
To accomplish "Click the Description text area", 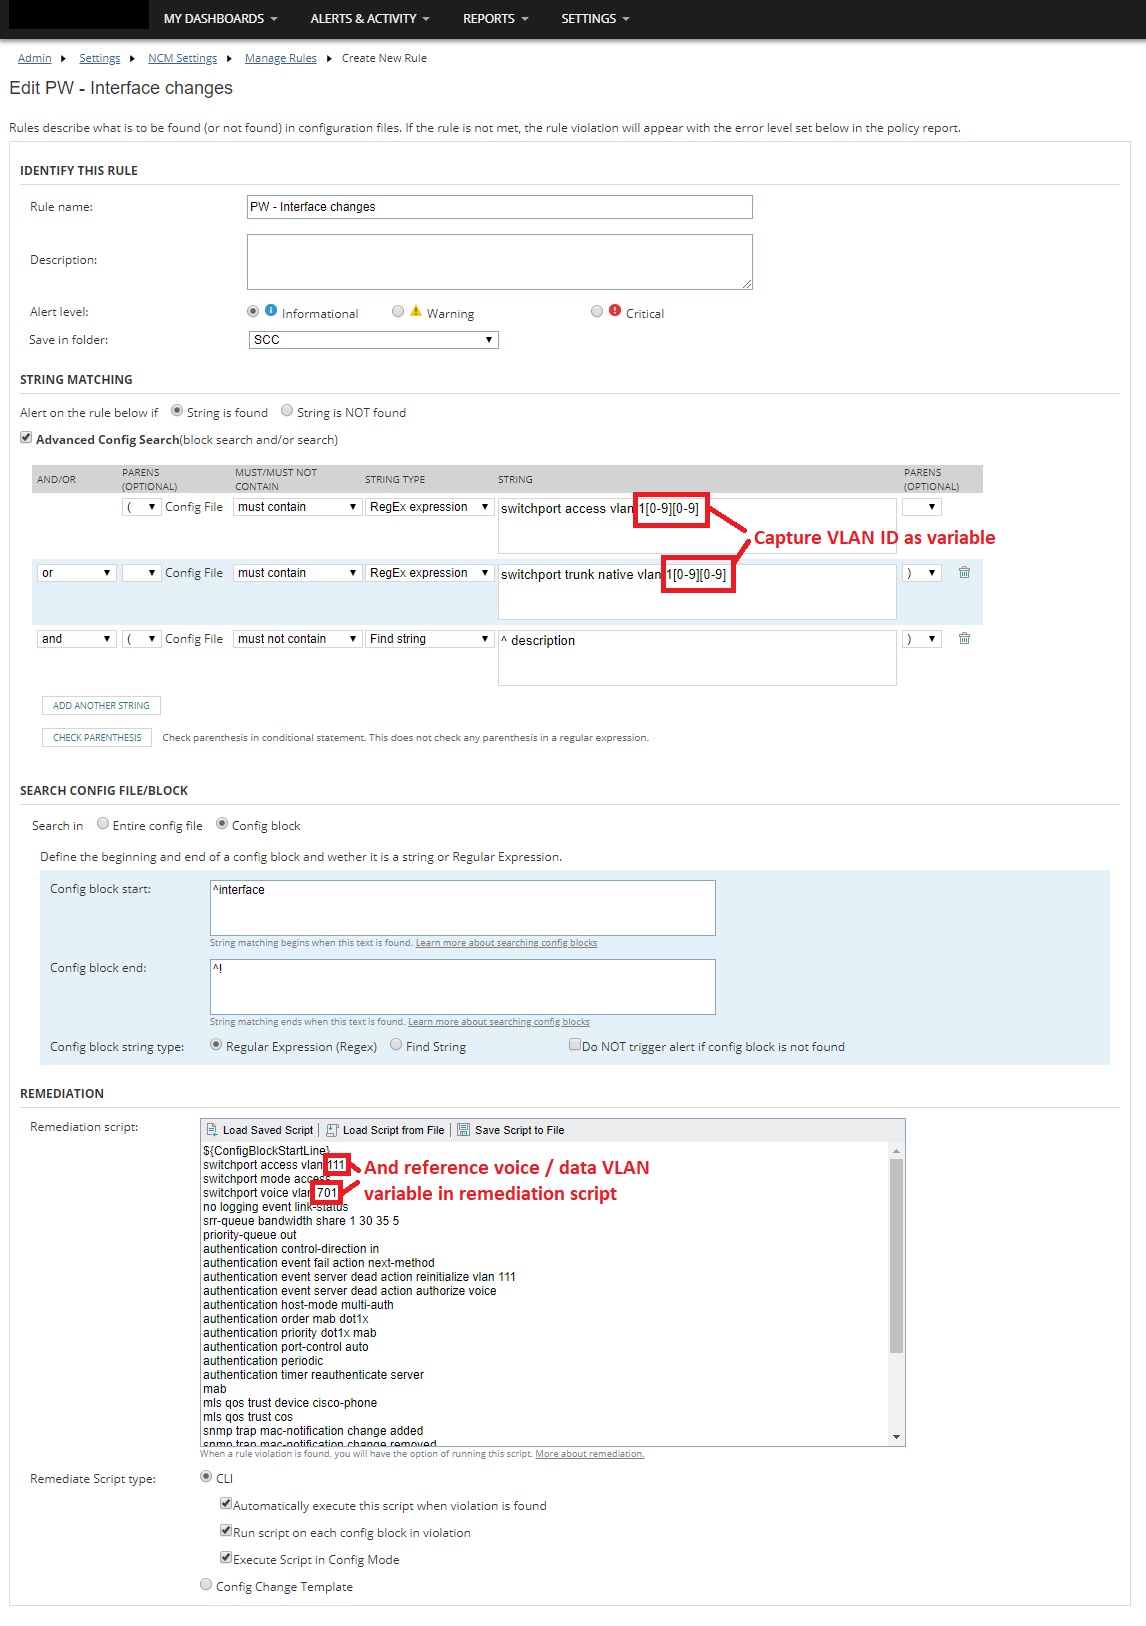I will coord(500,262).
